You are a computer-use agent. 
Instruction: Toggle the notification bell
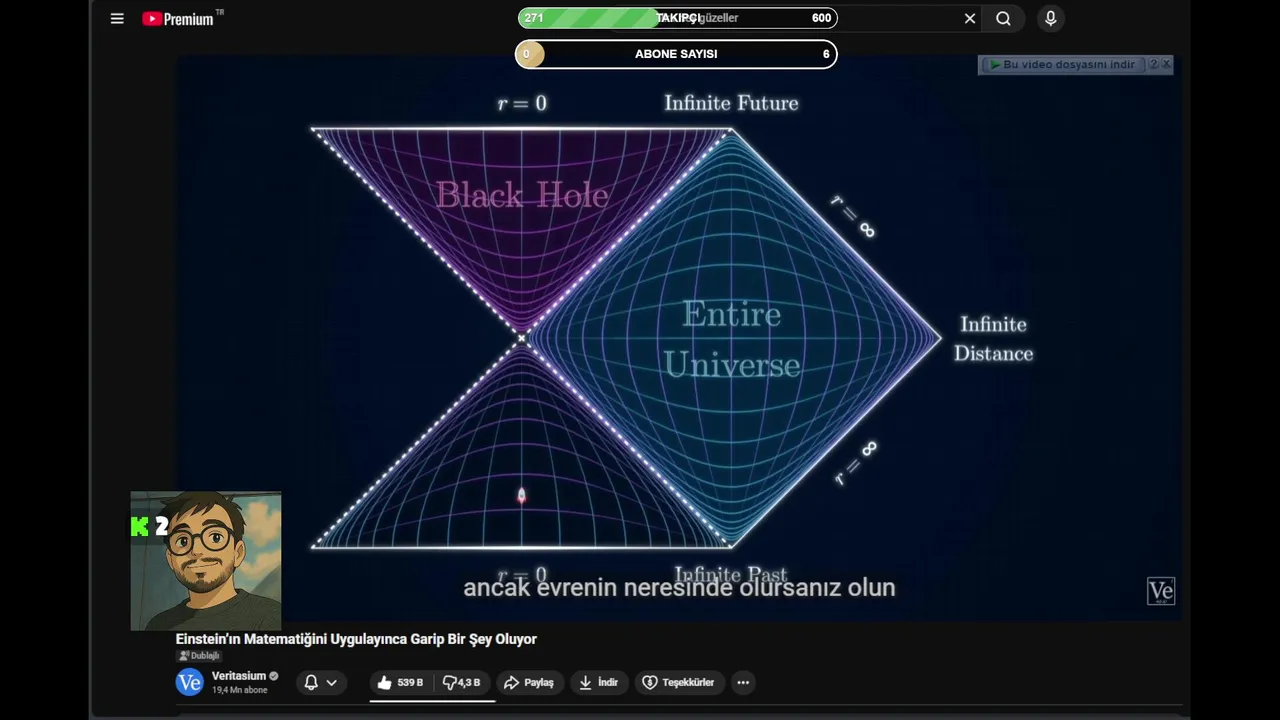(311, 682)
